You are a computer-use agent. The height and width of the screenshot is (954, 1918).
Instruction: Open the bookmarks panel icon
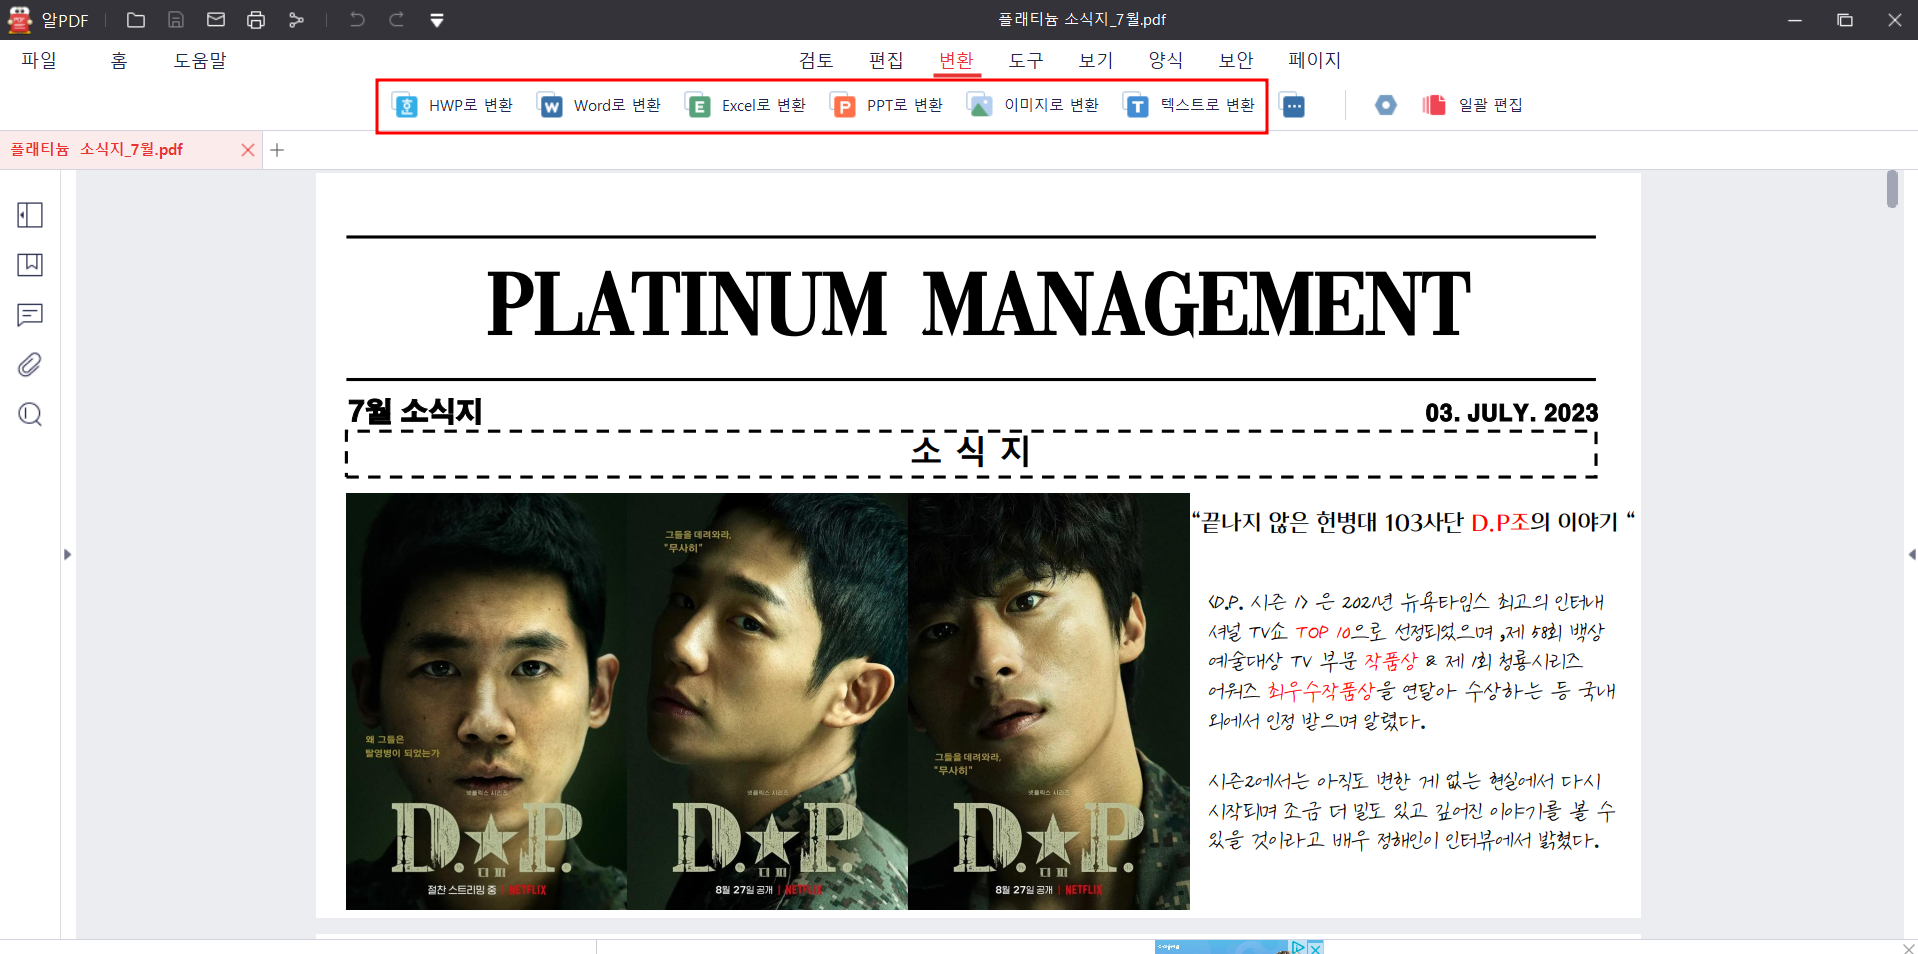click(x=30, y=265)
